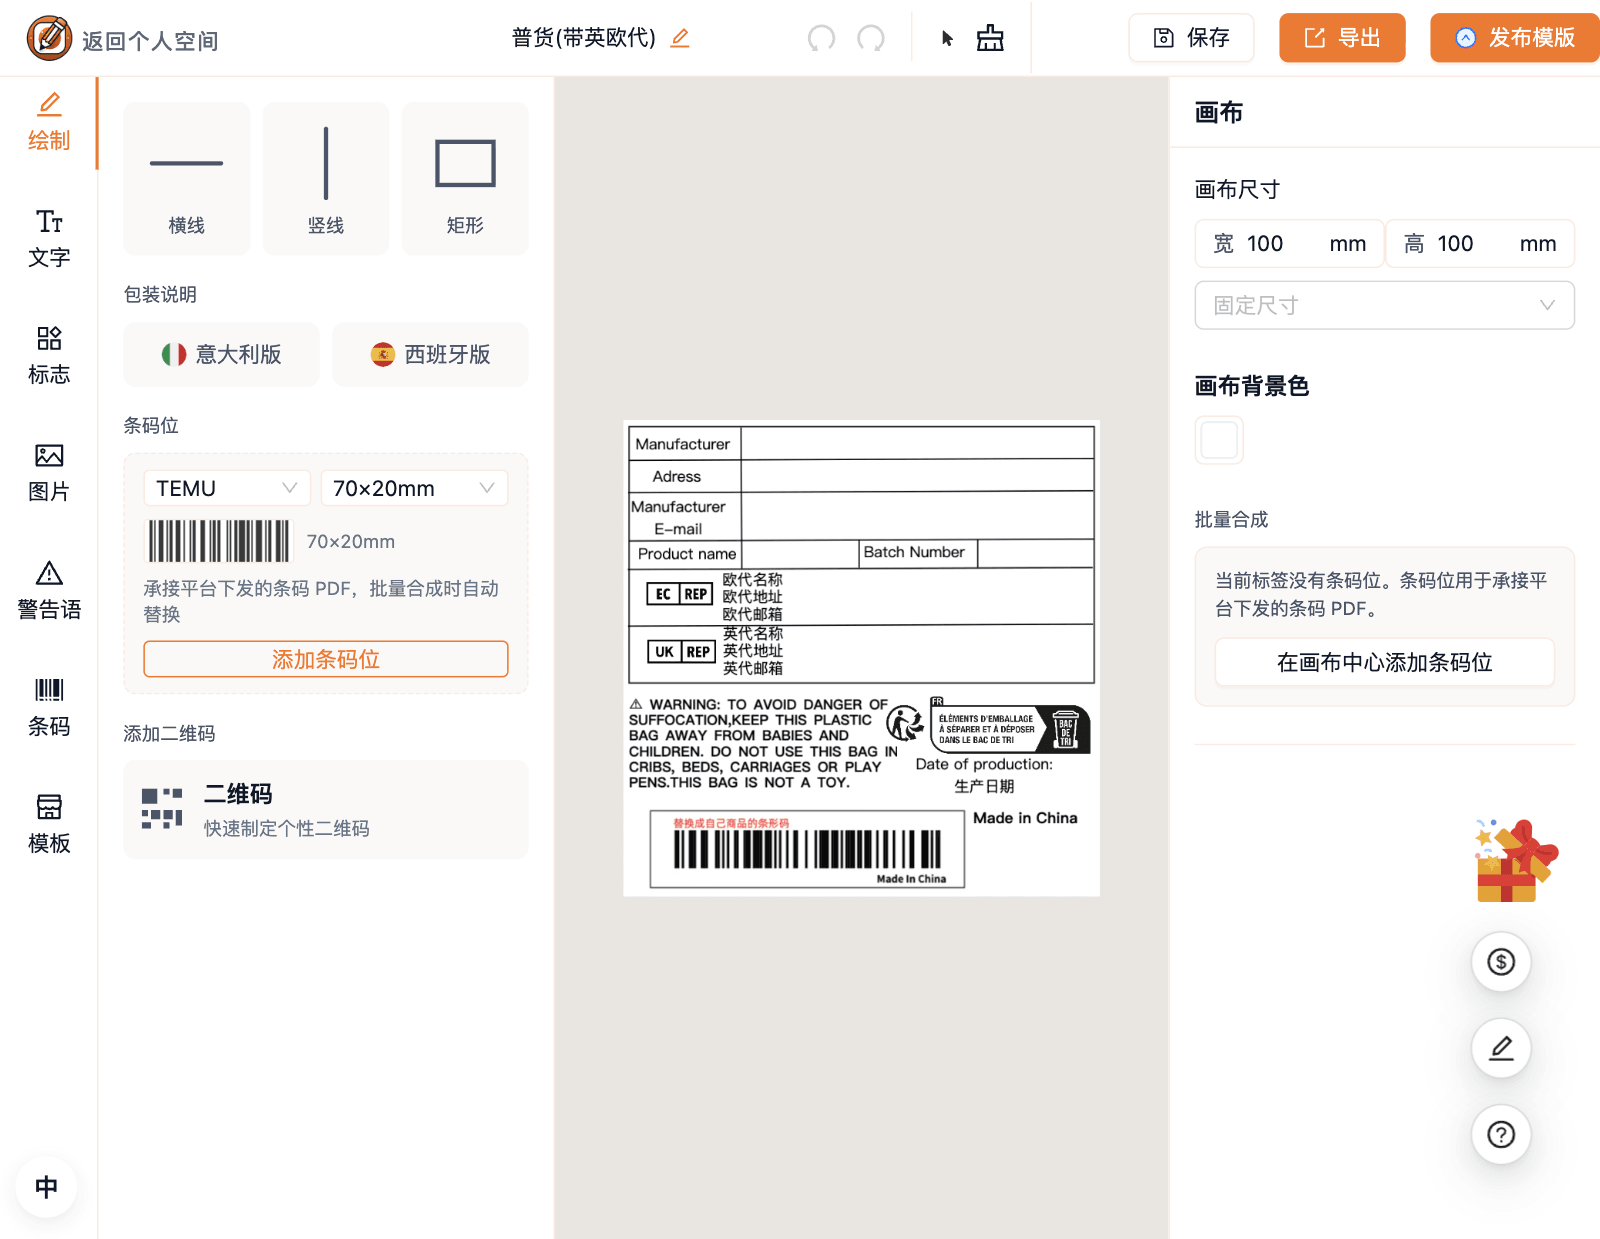Select the barcode placeholder on label

tap(807, 849)
